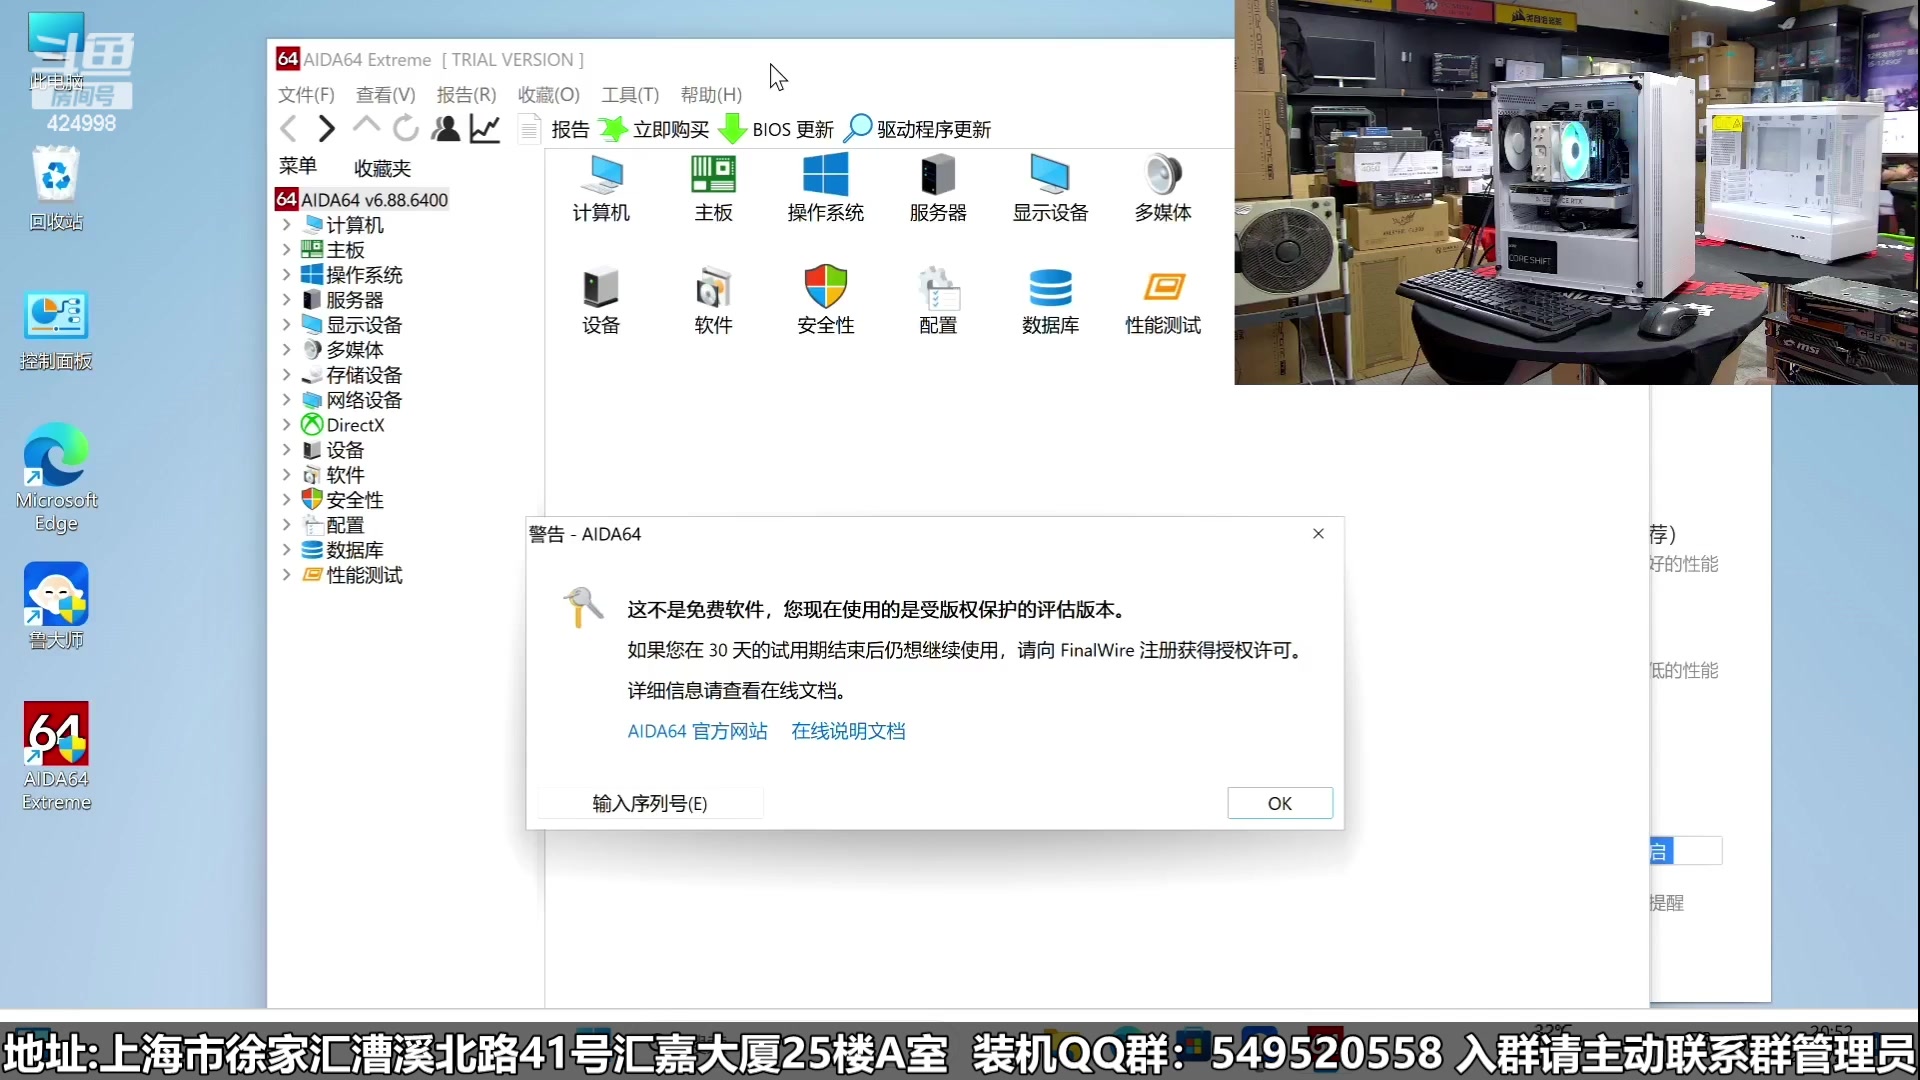The width and height of the screenshot is (1920, 1080).
Task: Expand the 显示设备 tree node
Action: tap(286, 324)
